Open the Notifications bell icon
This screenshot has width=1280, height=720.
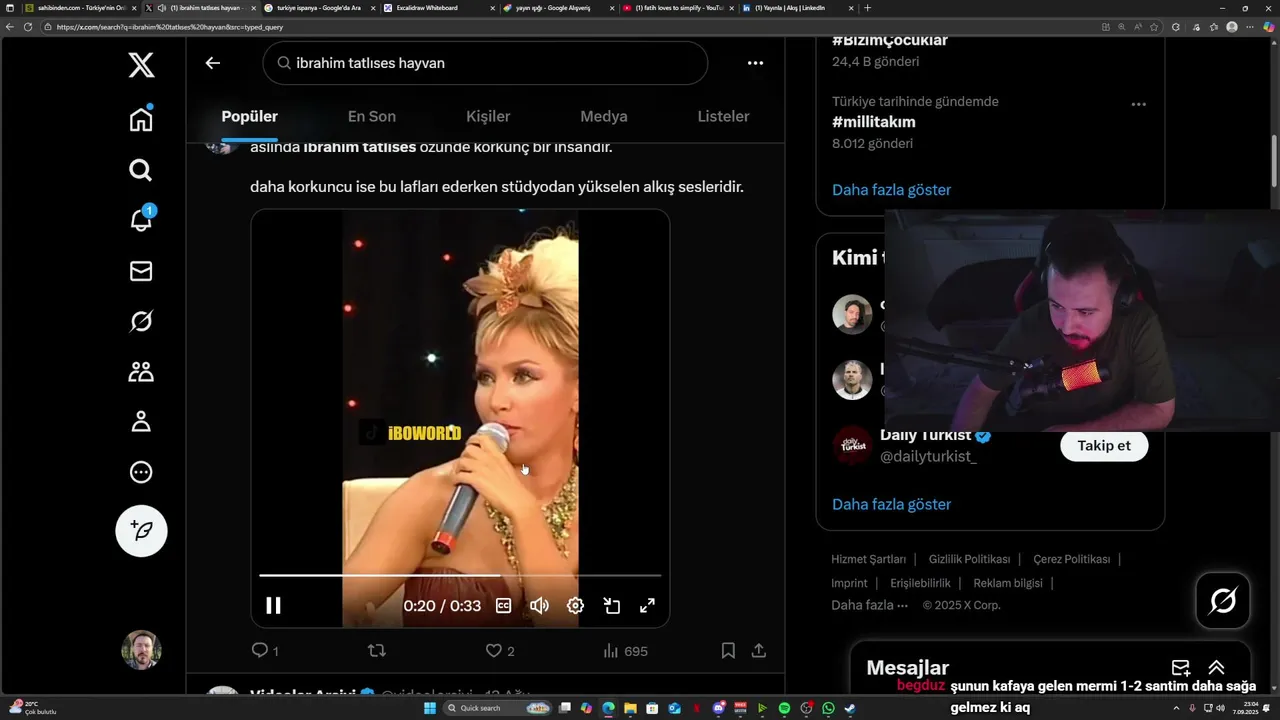tap(141, 219)
